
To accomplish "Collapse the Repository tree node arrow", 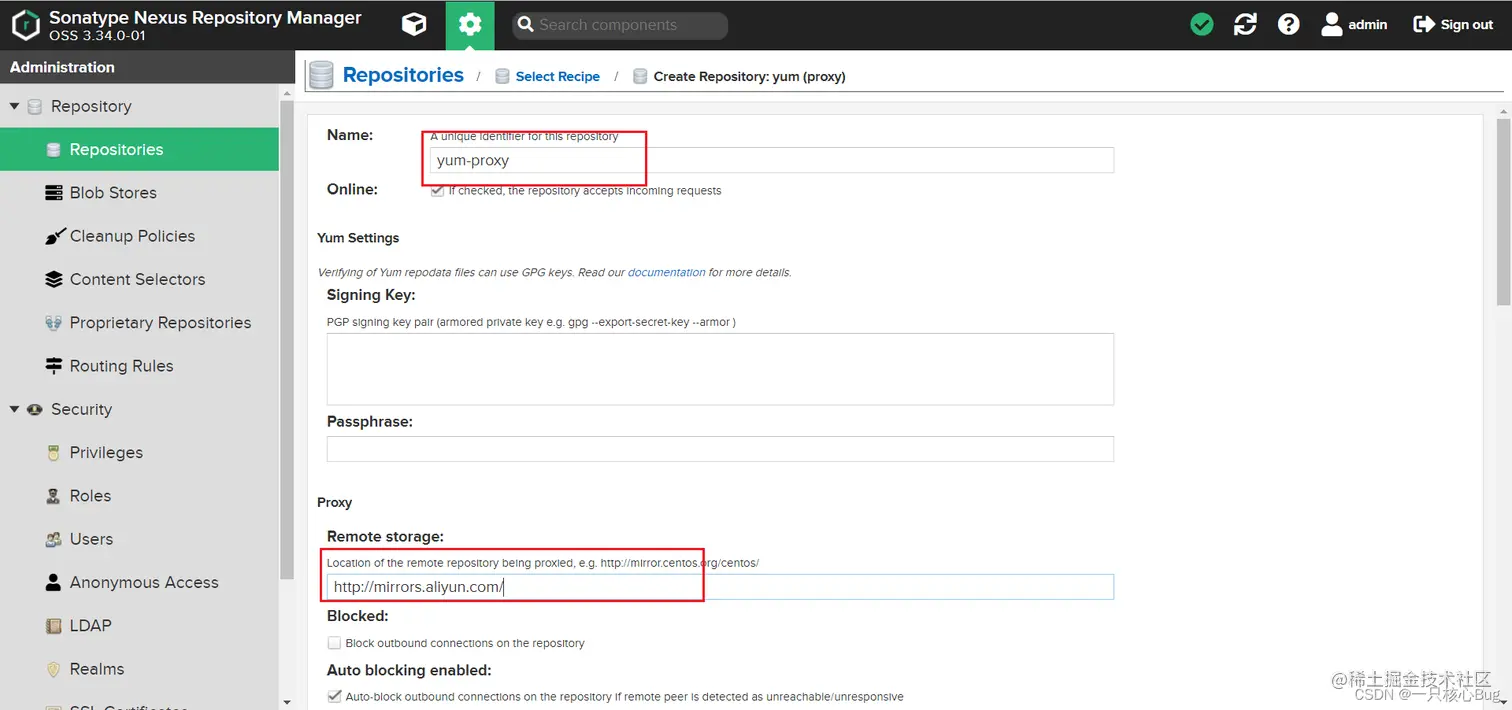I will 14,106.
